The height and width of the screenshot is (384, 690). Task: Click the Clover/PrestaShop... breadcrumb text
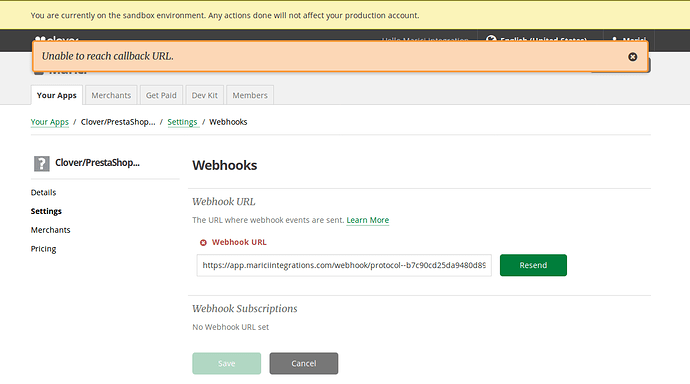(x=118, y=122)
